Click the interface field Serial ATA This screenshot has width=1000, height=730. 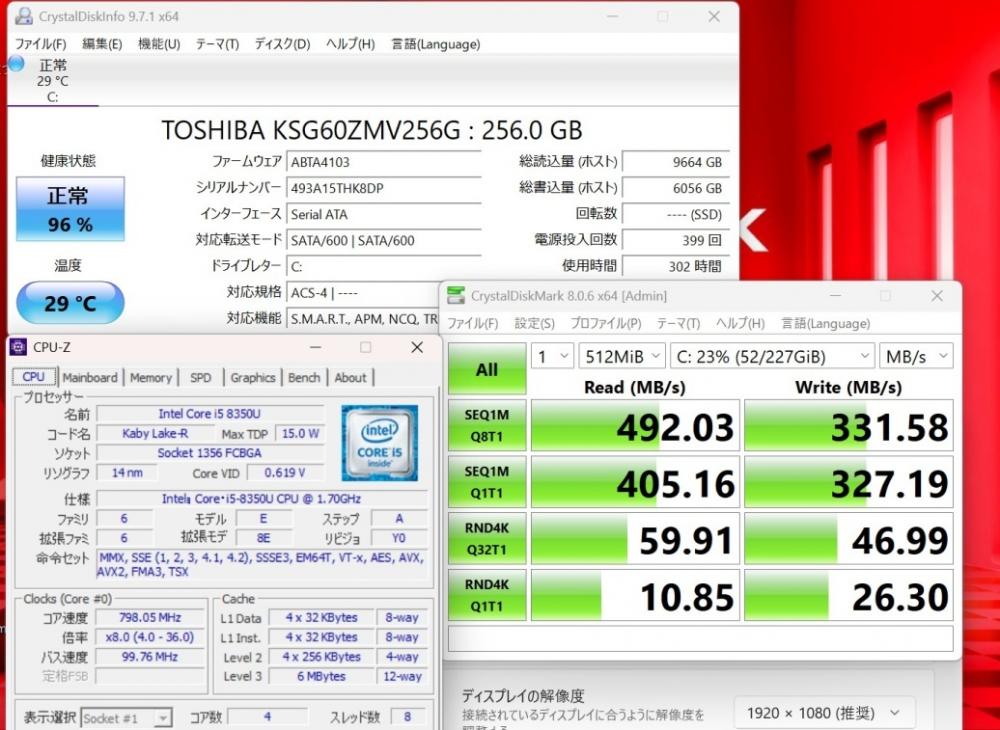pyautogui.click(x=383, y=214)
